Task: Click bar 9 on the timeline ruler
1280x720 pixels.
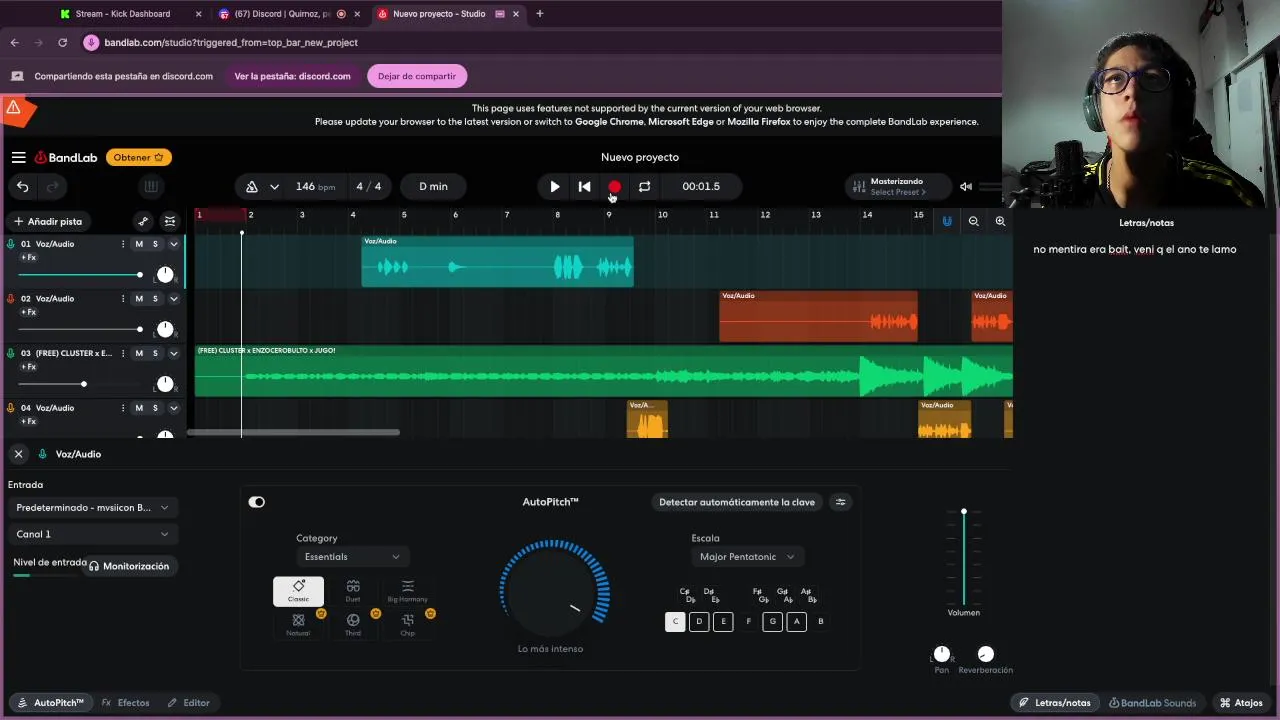Action: (609, 215)
